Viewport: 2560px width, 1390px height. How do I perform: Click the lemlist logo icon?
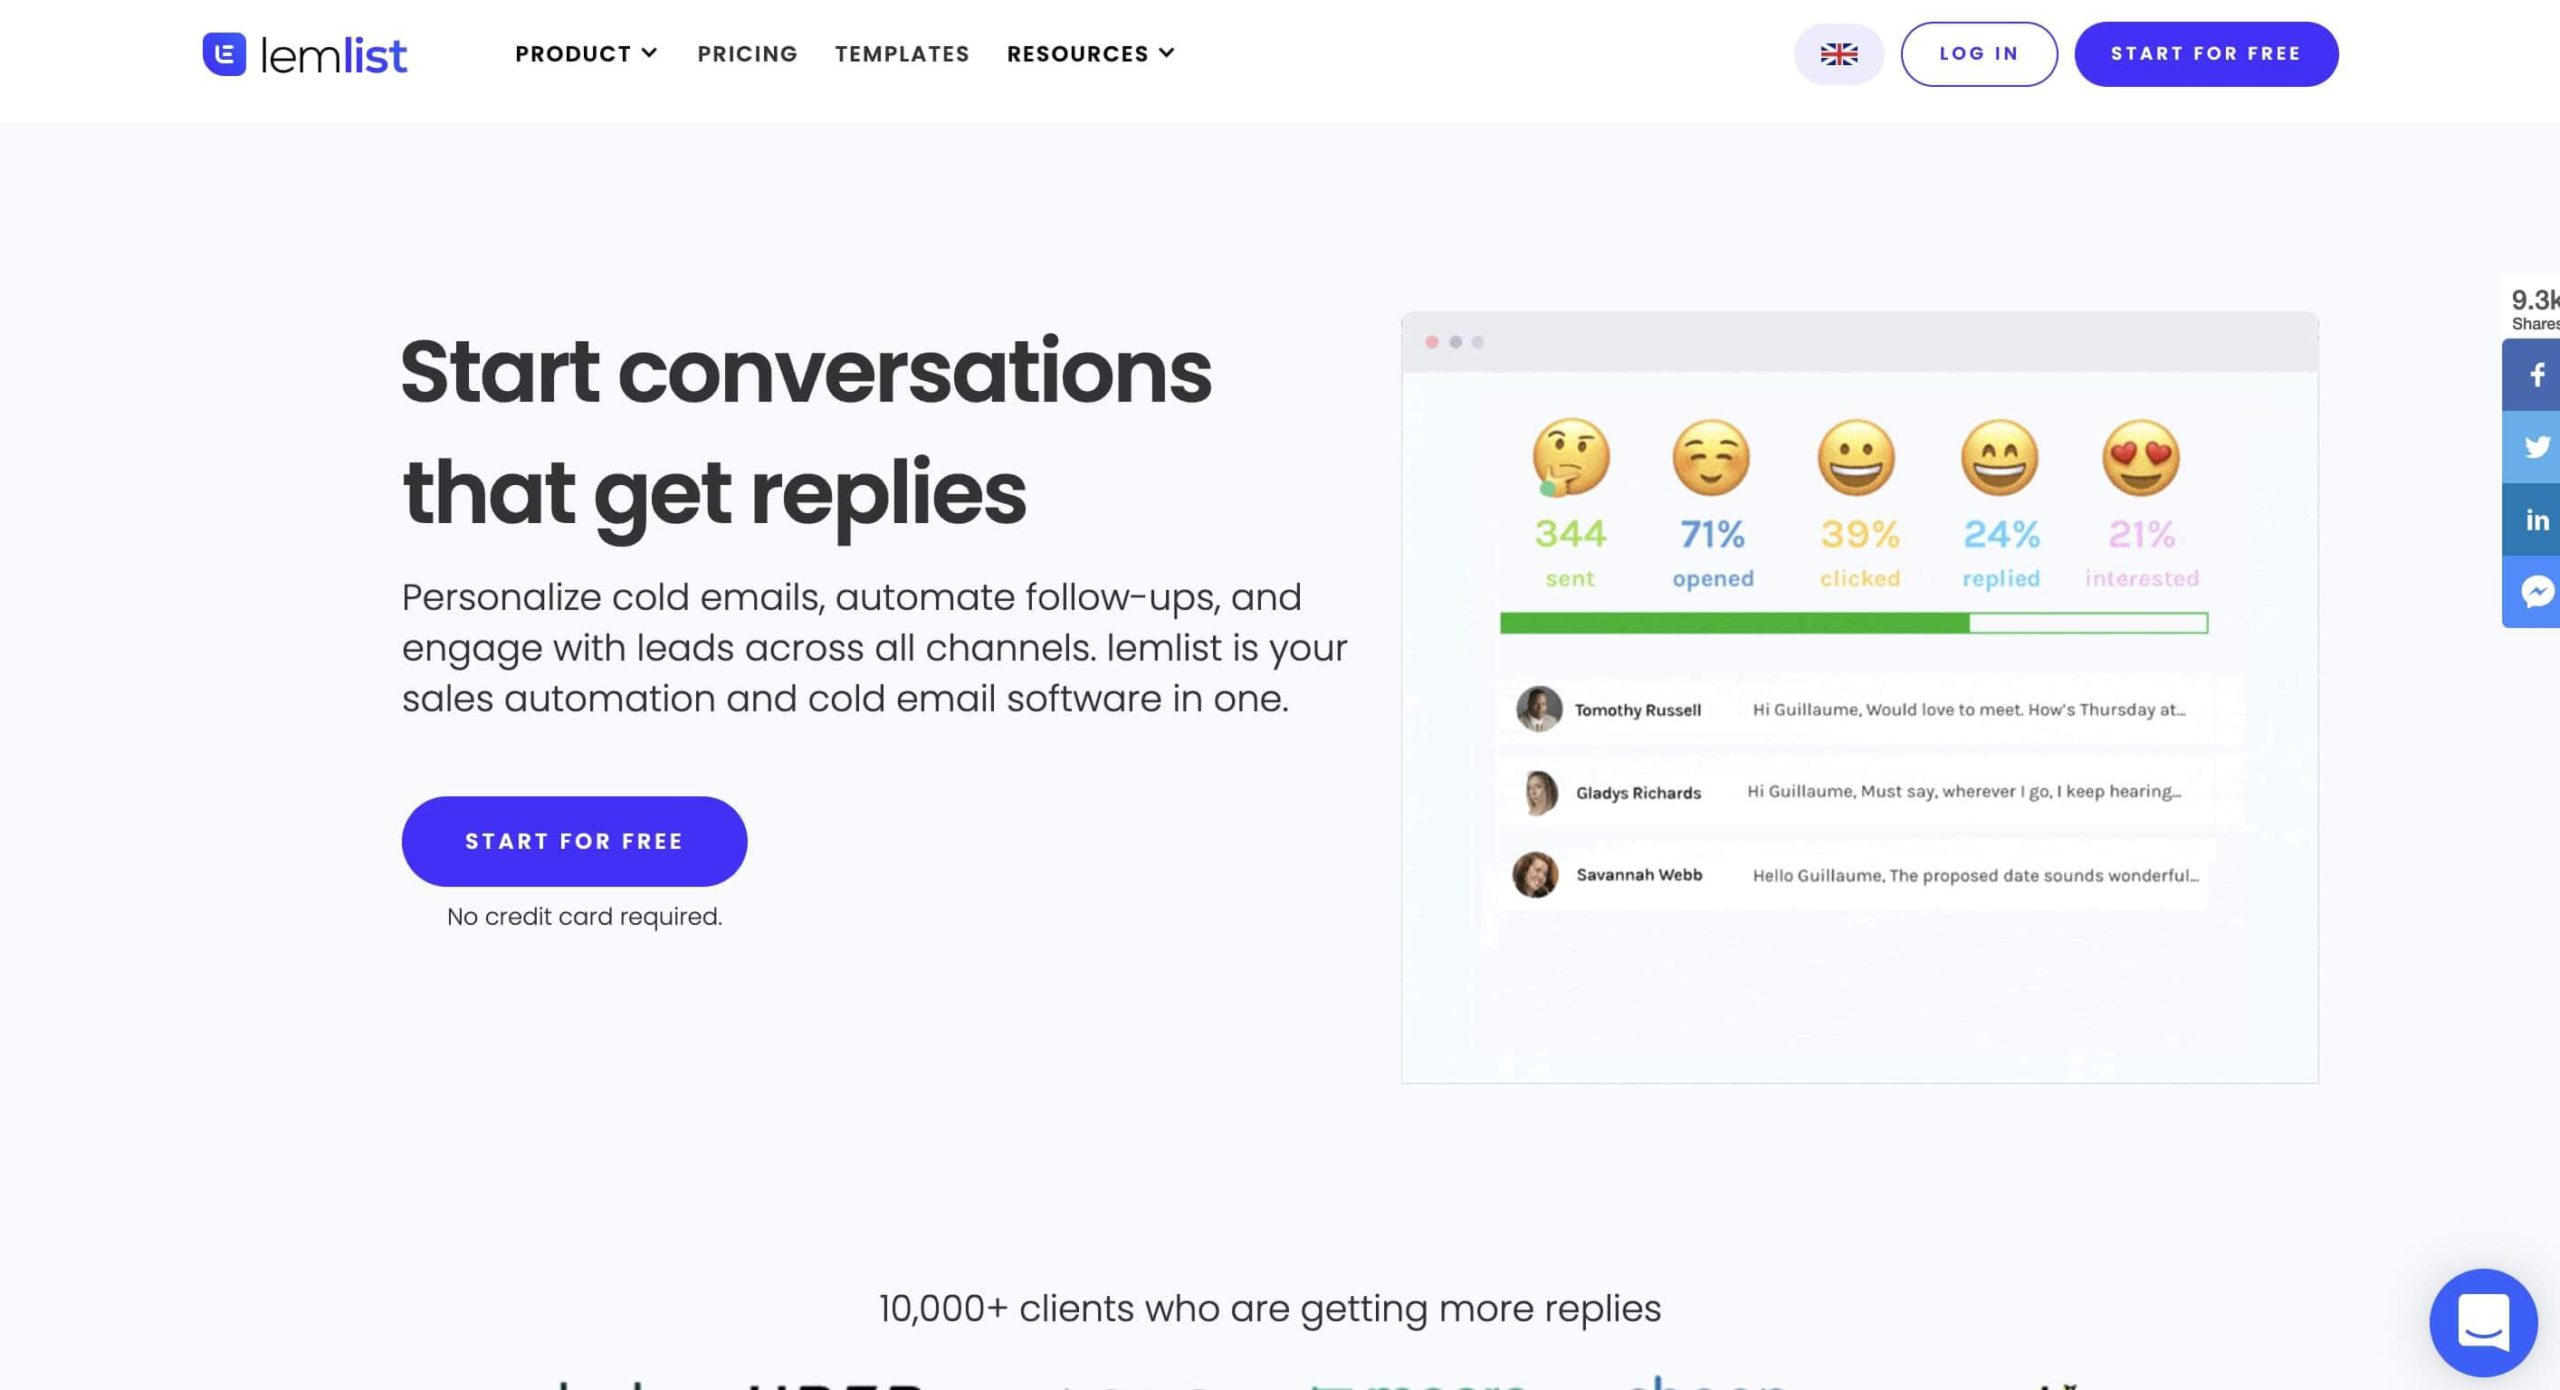click(x=224, y=54)
